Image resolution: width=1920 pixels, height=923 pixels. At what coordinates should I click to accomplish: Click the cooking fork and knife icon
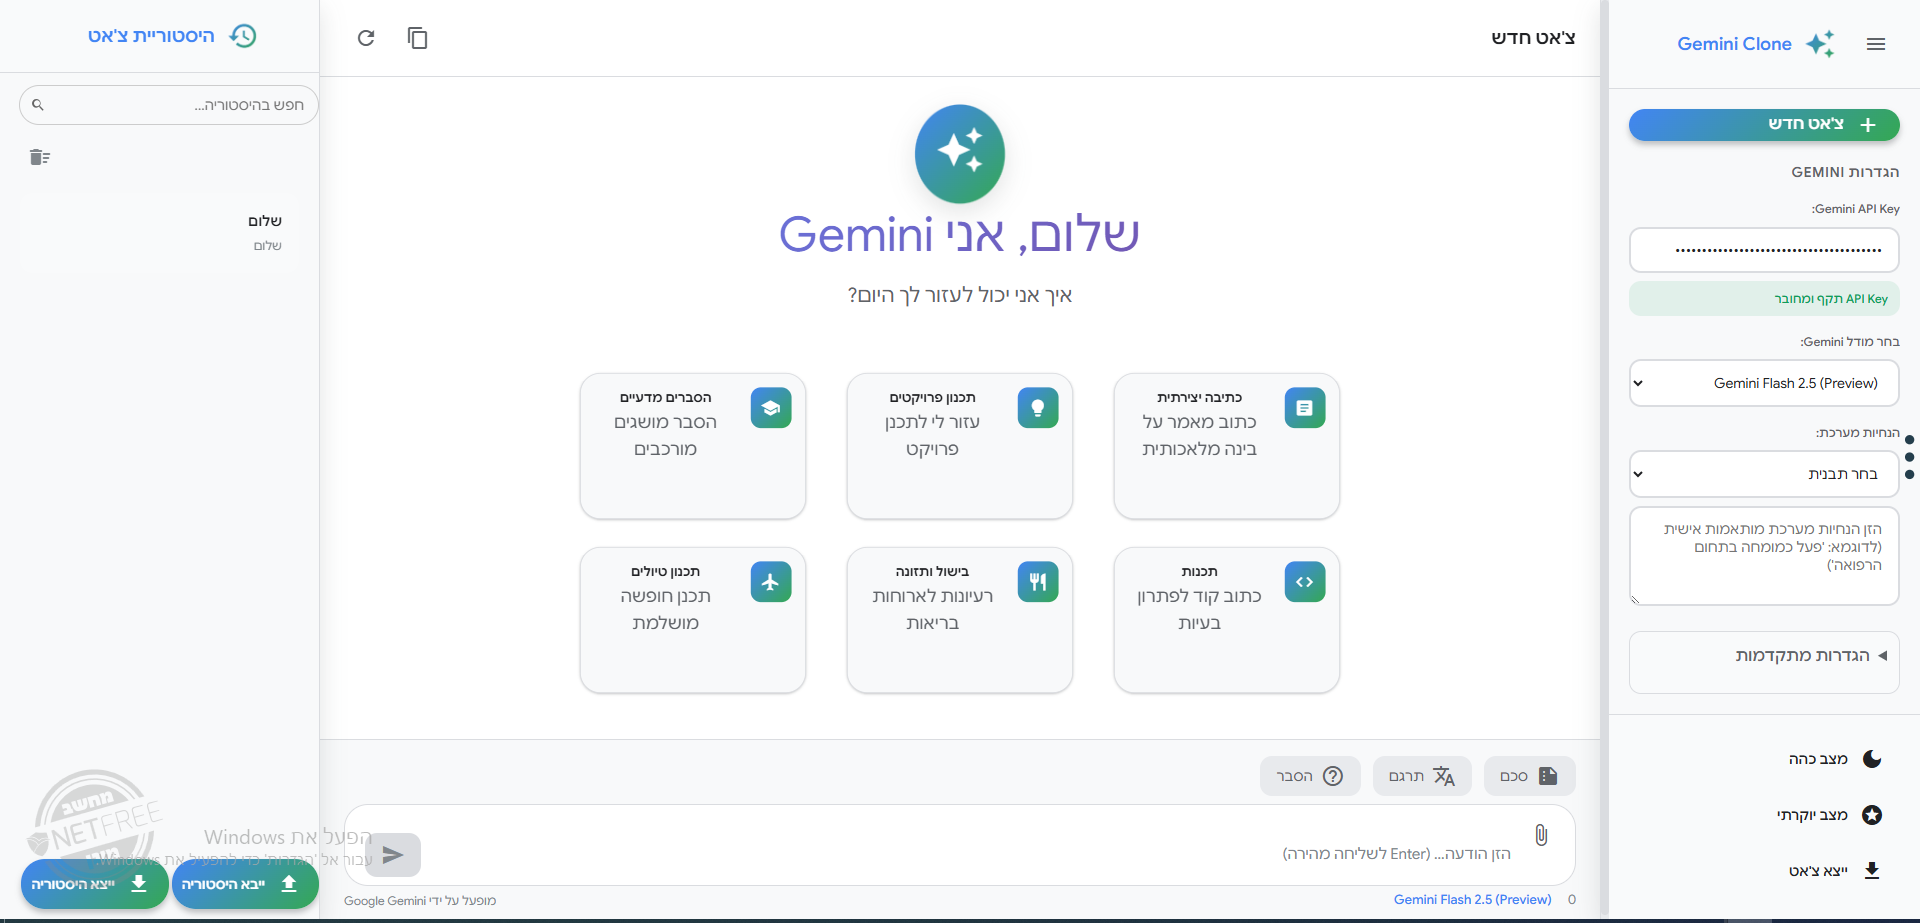pyautogui.click(x=1037, y=582)
